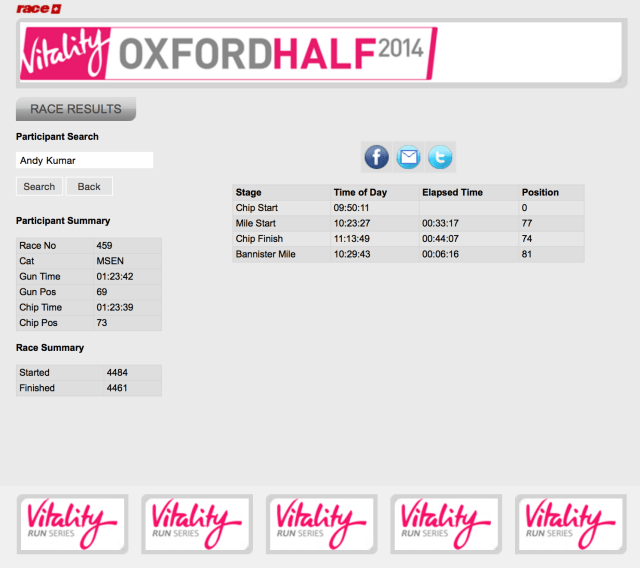Click the Chip Finish stage row
This screenshot has height=568, width=640.
click(x=408, y=239)
